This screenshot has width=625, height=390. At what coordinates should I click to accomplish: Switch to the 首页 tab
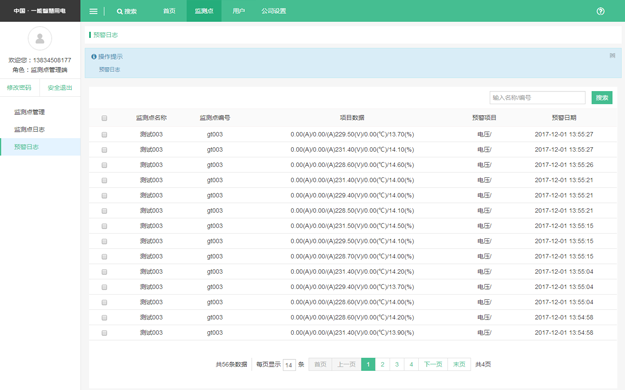pyautogui.click(x=169, y=11)
